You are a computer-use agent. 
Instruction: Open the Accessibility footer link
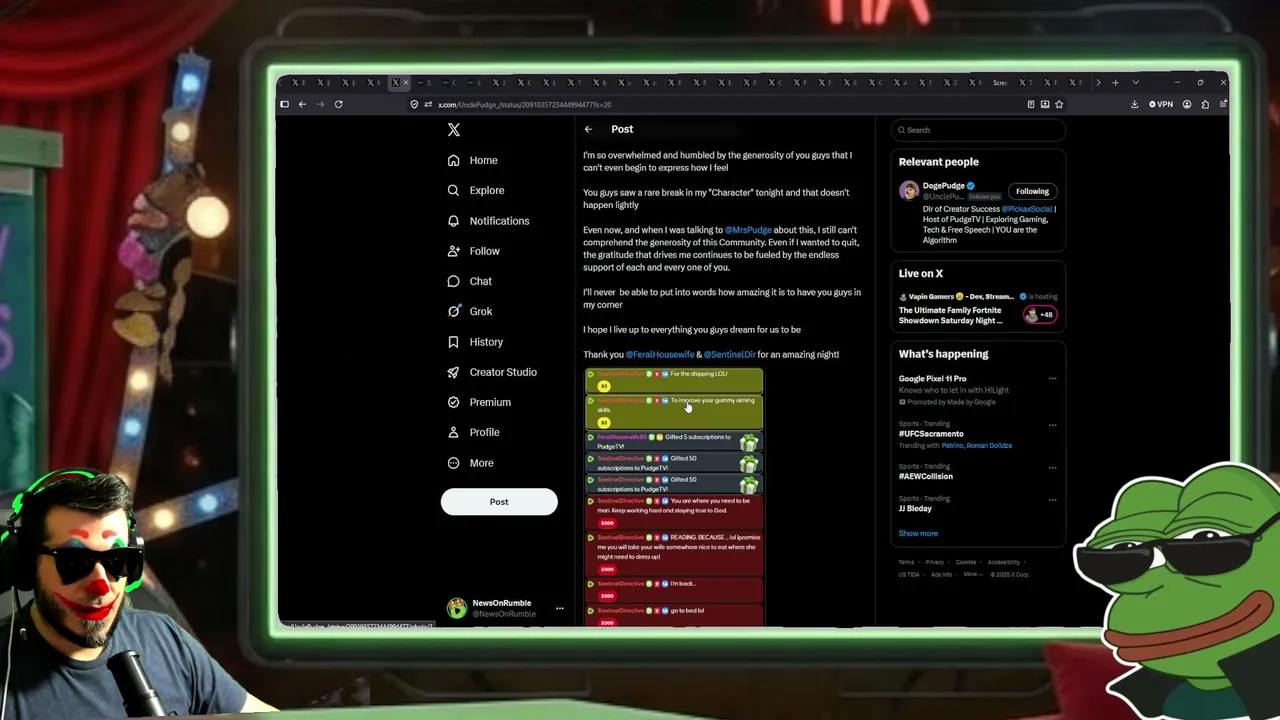pos(1004,562)
